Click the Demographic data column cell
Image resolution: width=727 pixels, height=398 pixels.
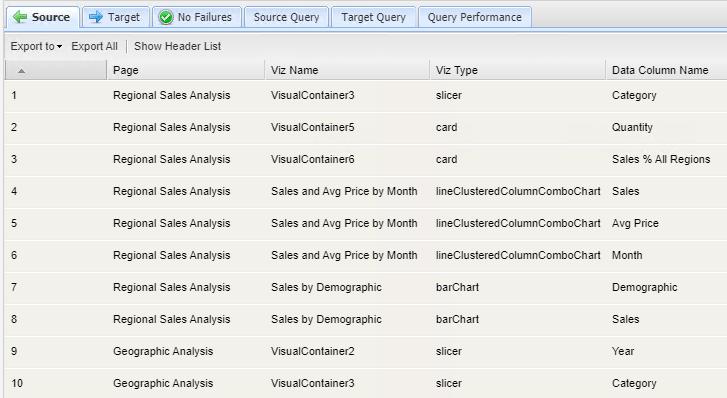coord(644,288)
